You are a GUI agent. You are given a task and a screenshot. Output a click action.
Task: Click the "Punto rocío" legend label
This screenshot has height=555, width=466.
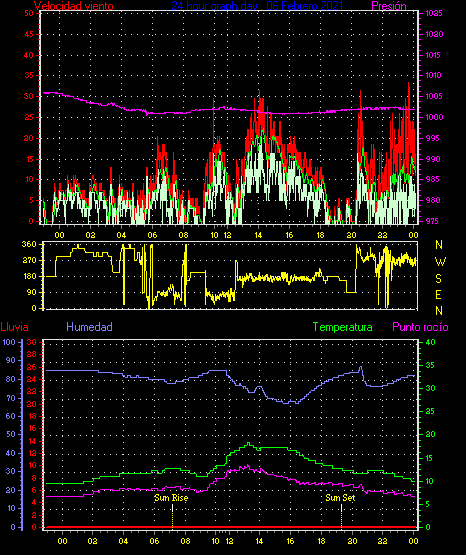[x=420, y=327]
